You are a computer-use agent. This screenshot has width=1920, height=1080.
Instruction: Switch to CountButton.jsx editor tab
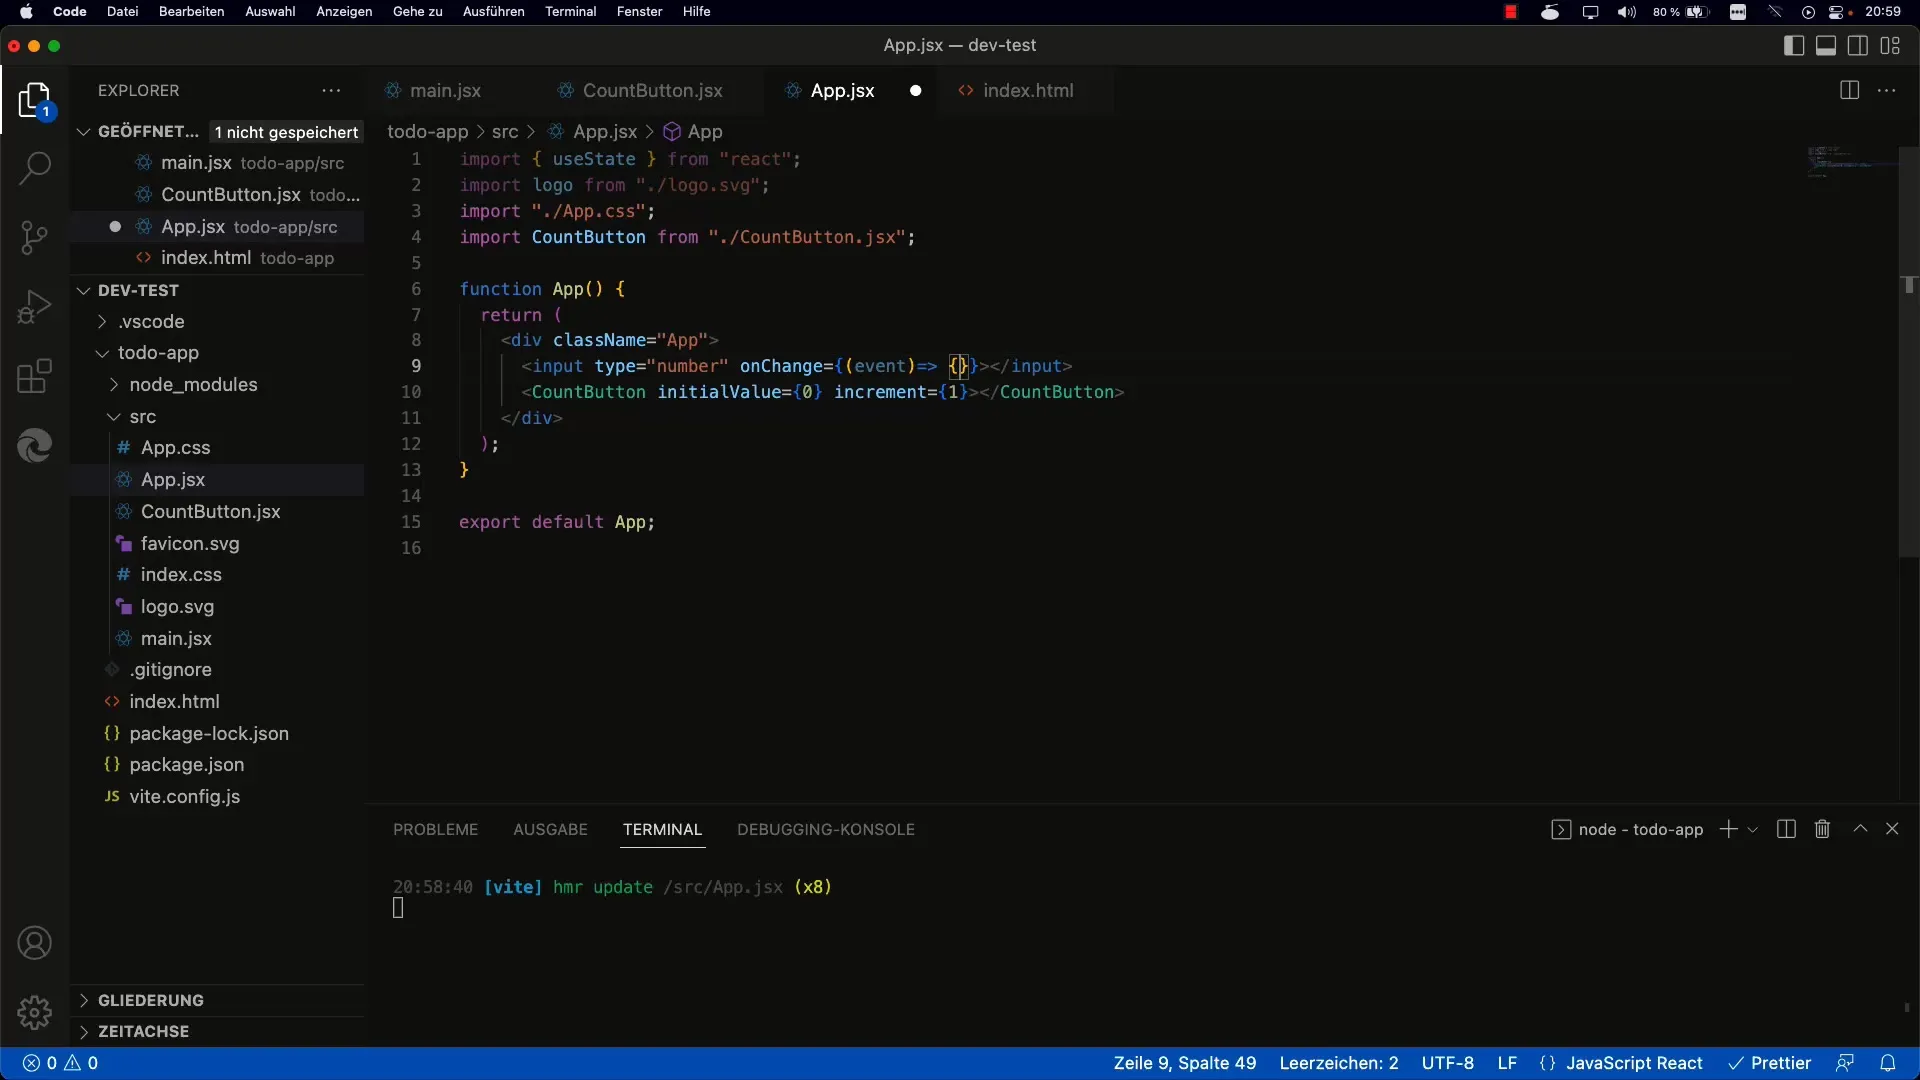(x=652, y=90)
